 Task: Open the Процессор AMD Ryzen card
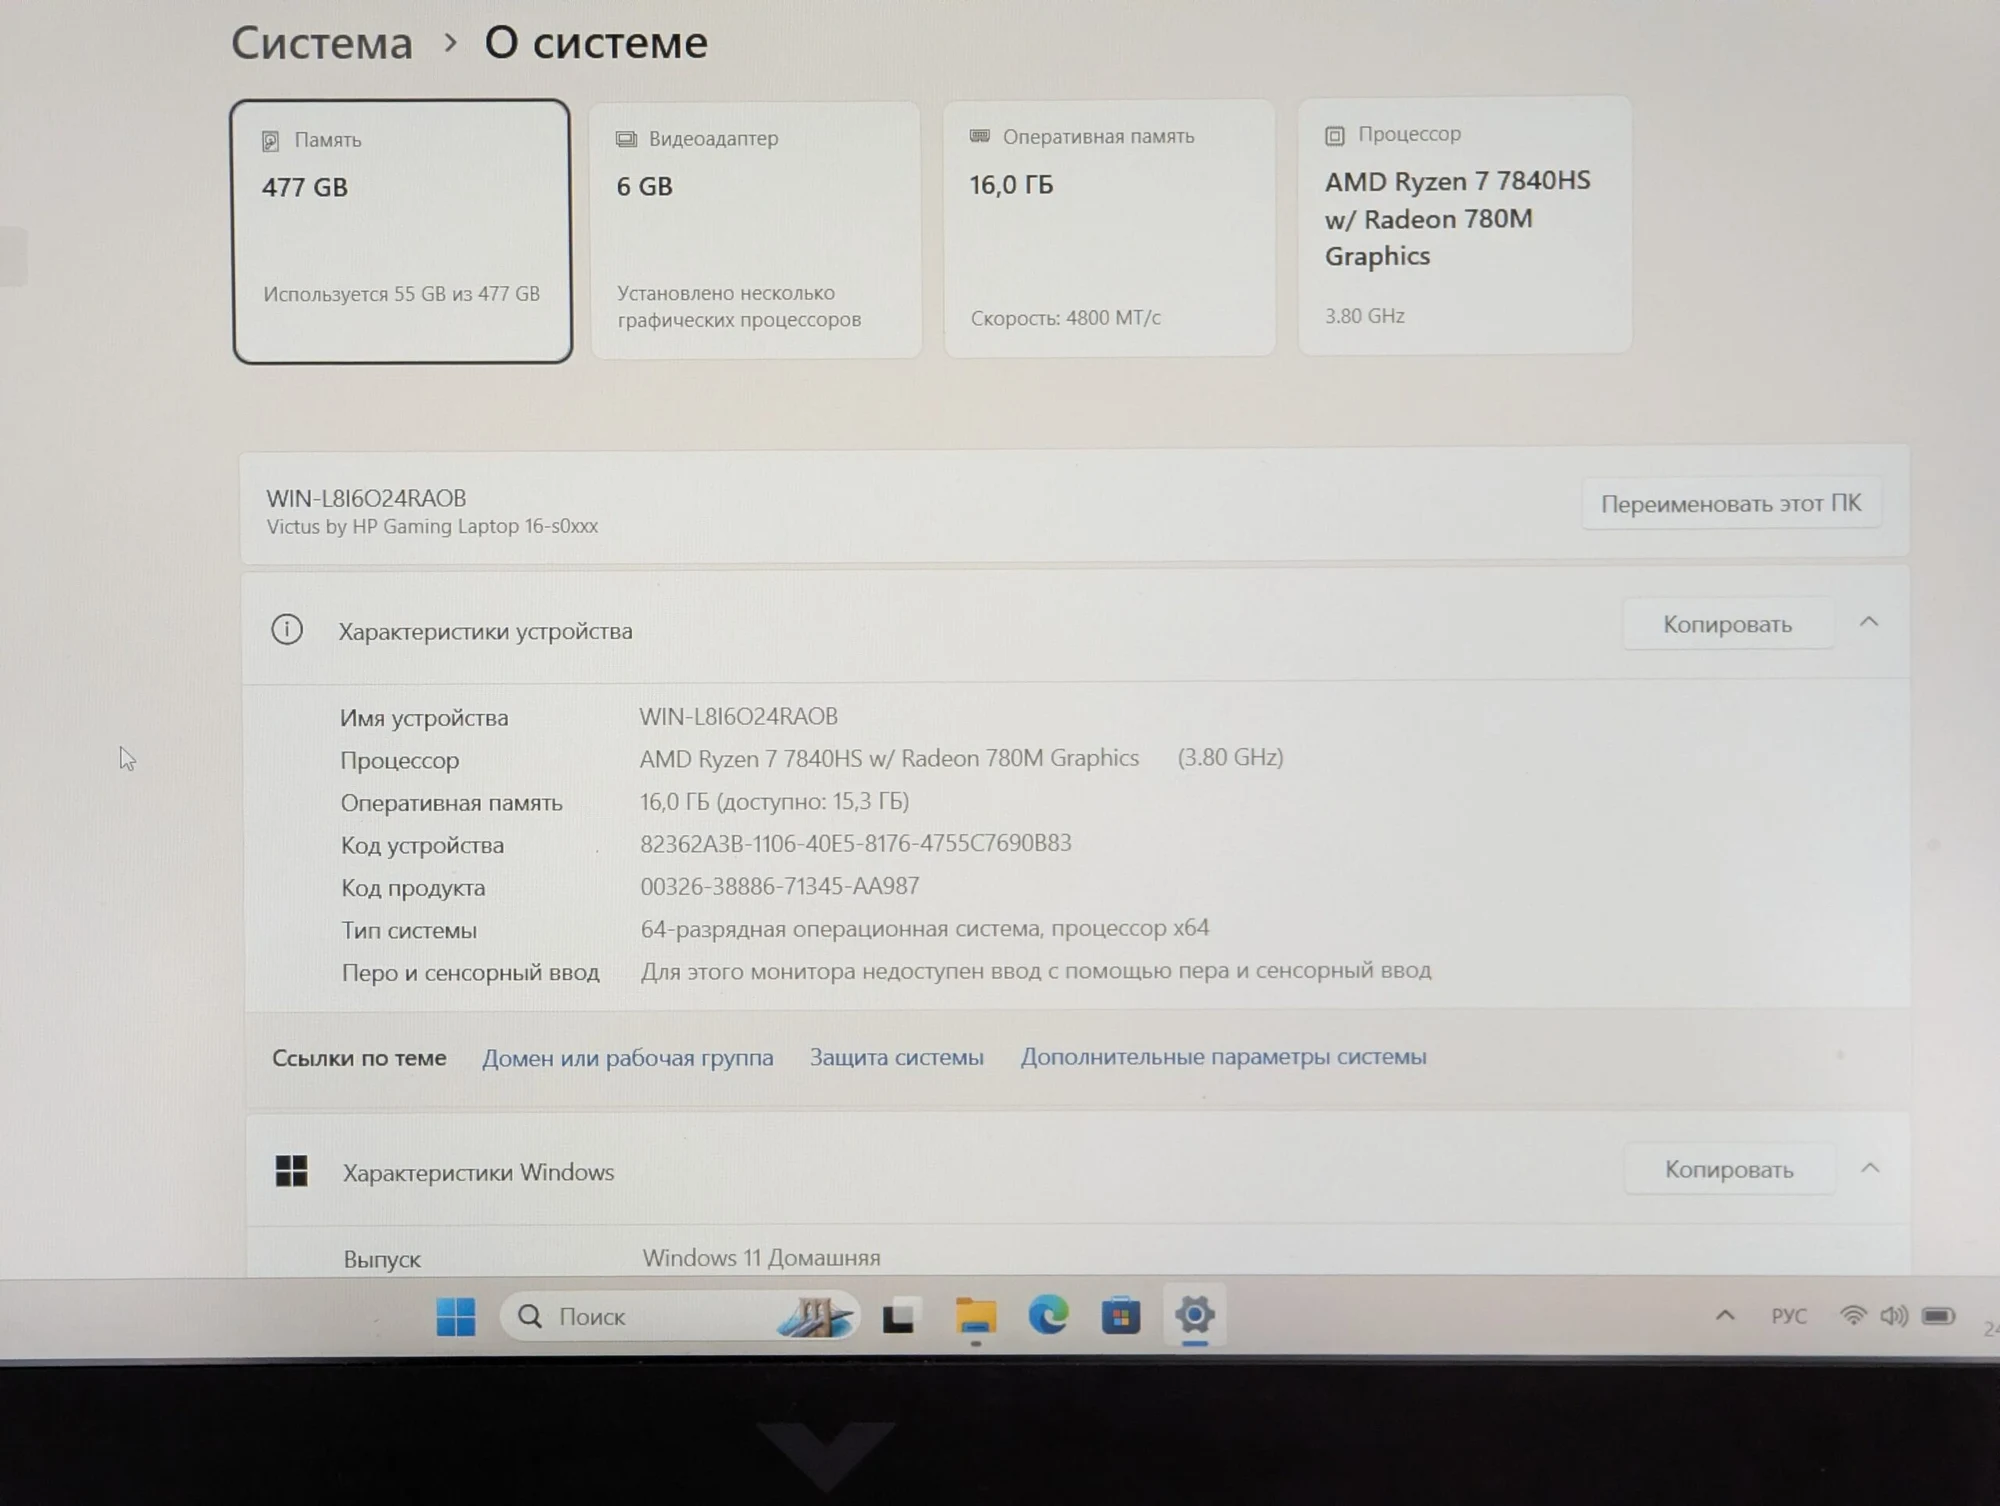tap(1465, 225)
